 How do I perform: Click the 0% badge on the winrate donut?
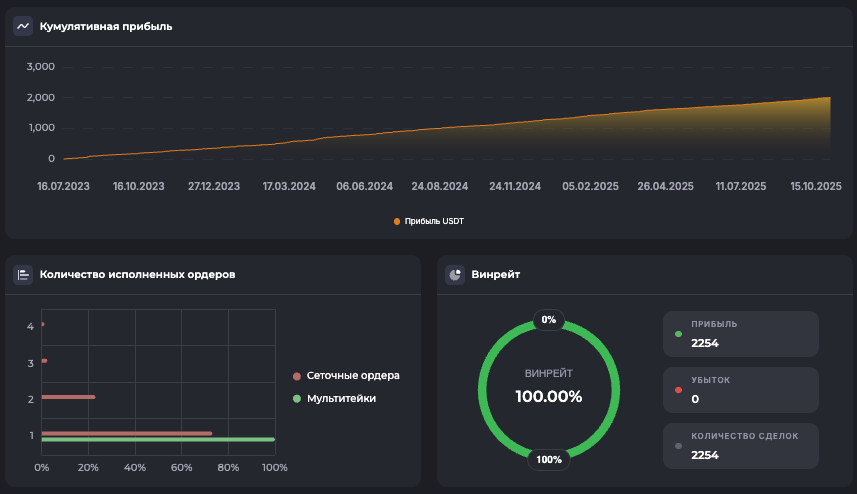[x=548, y=320]
